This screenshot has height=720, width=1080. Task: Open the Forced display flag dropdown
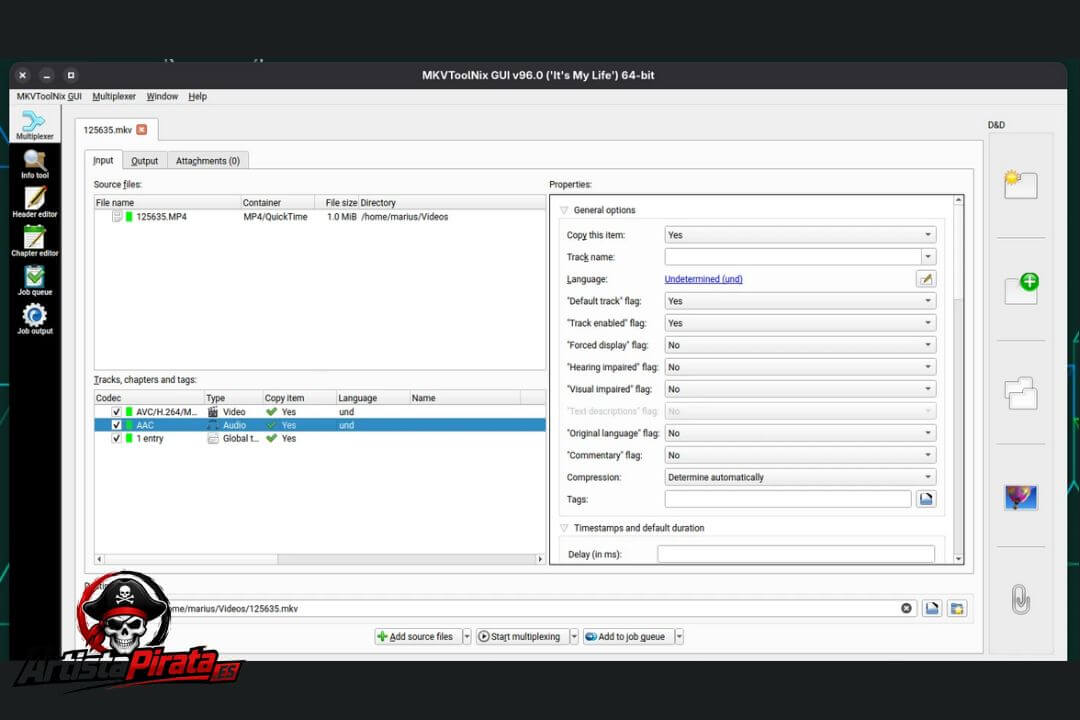coord(800,345)
